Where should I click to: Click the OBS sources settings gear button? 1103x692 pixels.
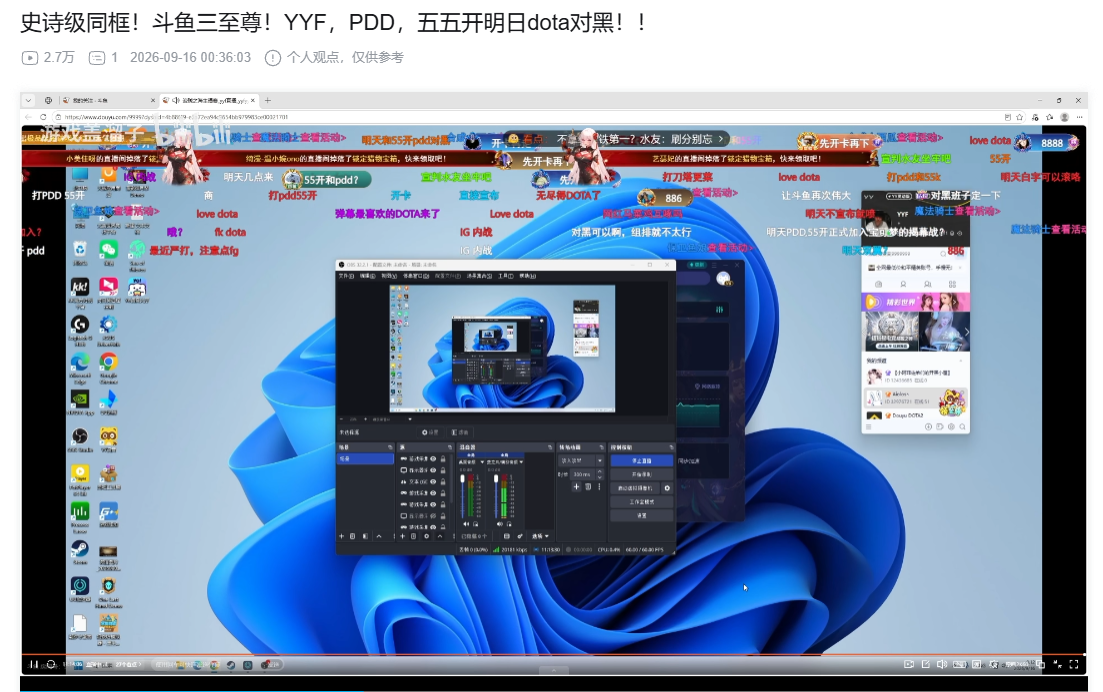[x=430, y=432]
